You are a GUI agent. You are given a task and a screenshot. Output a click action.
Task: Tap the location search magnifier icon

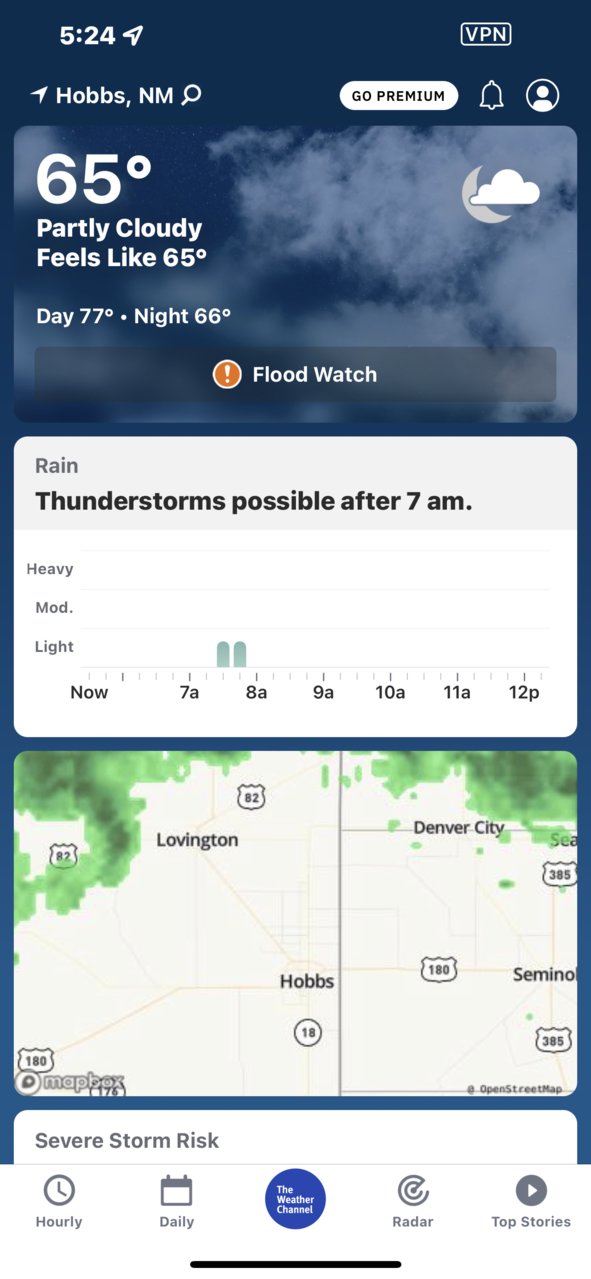[x=192, y=95]
